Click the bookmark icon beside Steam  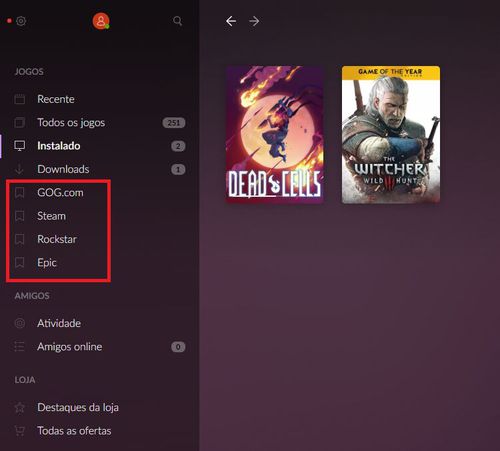[20, 216]
